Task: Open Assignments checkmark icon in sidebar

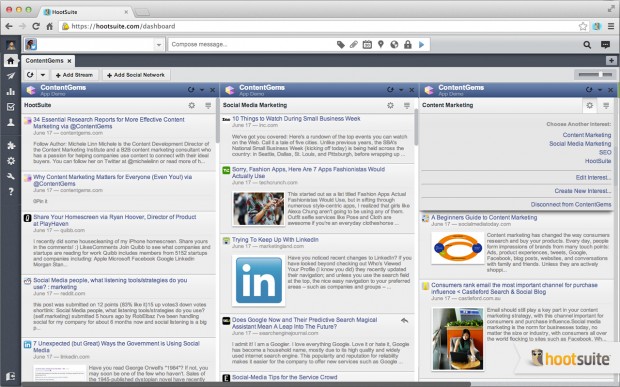Action: coord(11,107)
